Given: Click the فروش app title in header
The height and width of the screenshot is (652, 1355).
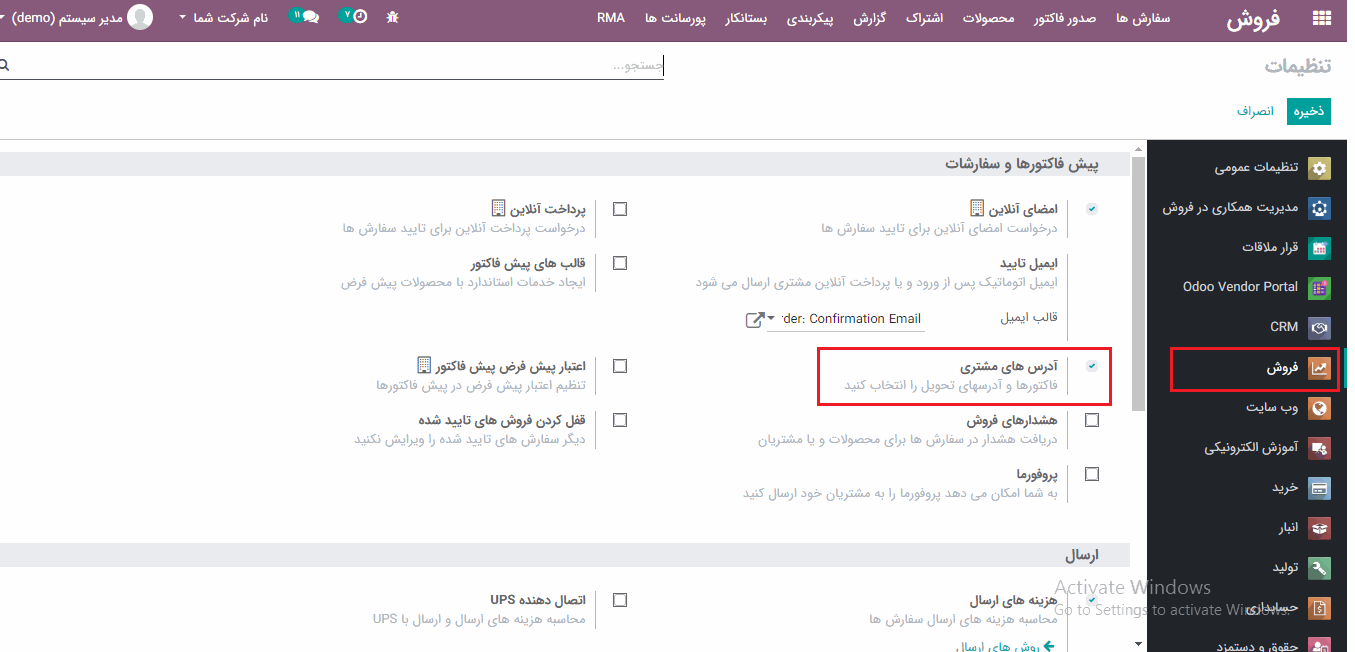Looking at the screenshot, I should pos(1254,19).
